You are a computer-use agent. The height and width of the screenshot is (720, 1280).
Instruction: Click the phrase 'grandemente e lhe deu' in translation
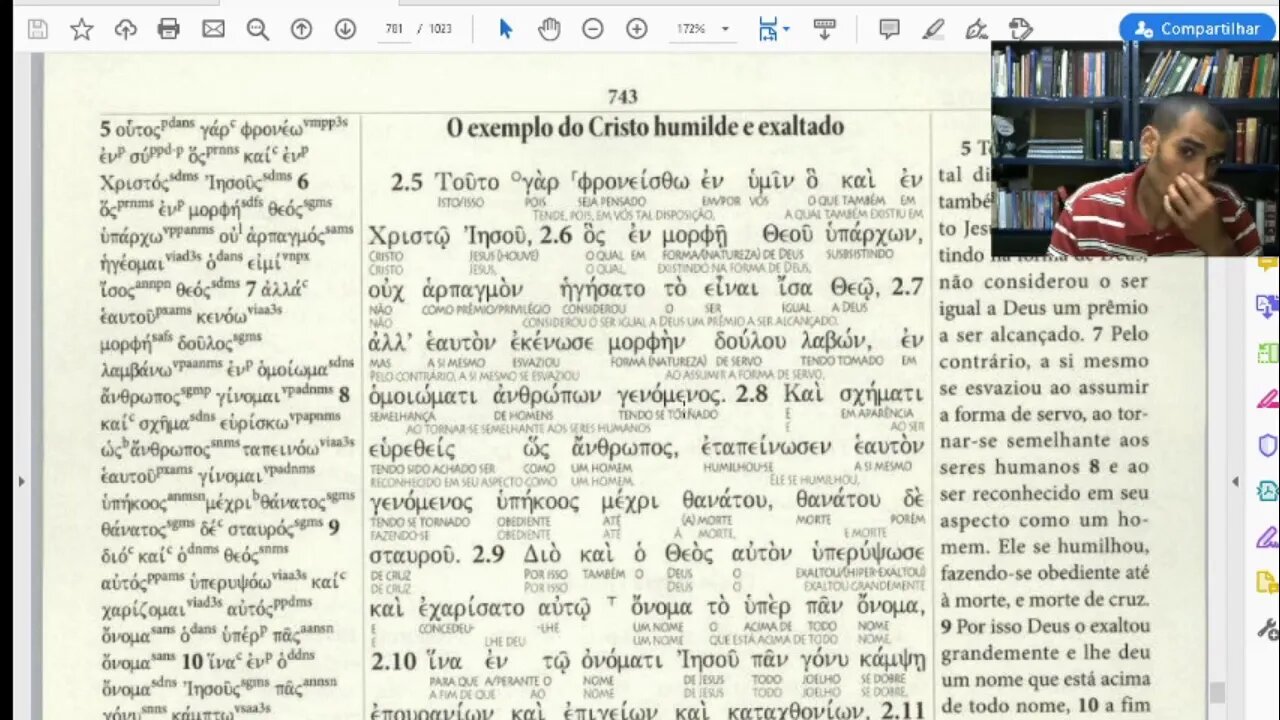(1044, 654)
